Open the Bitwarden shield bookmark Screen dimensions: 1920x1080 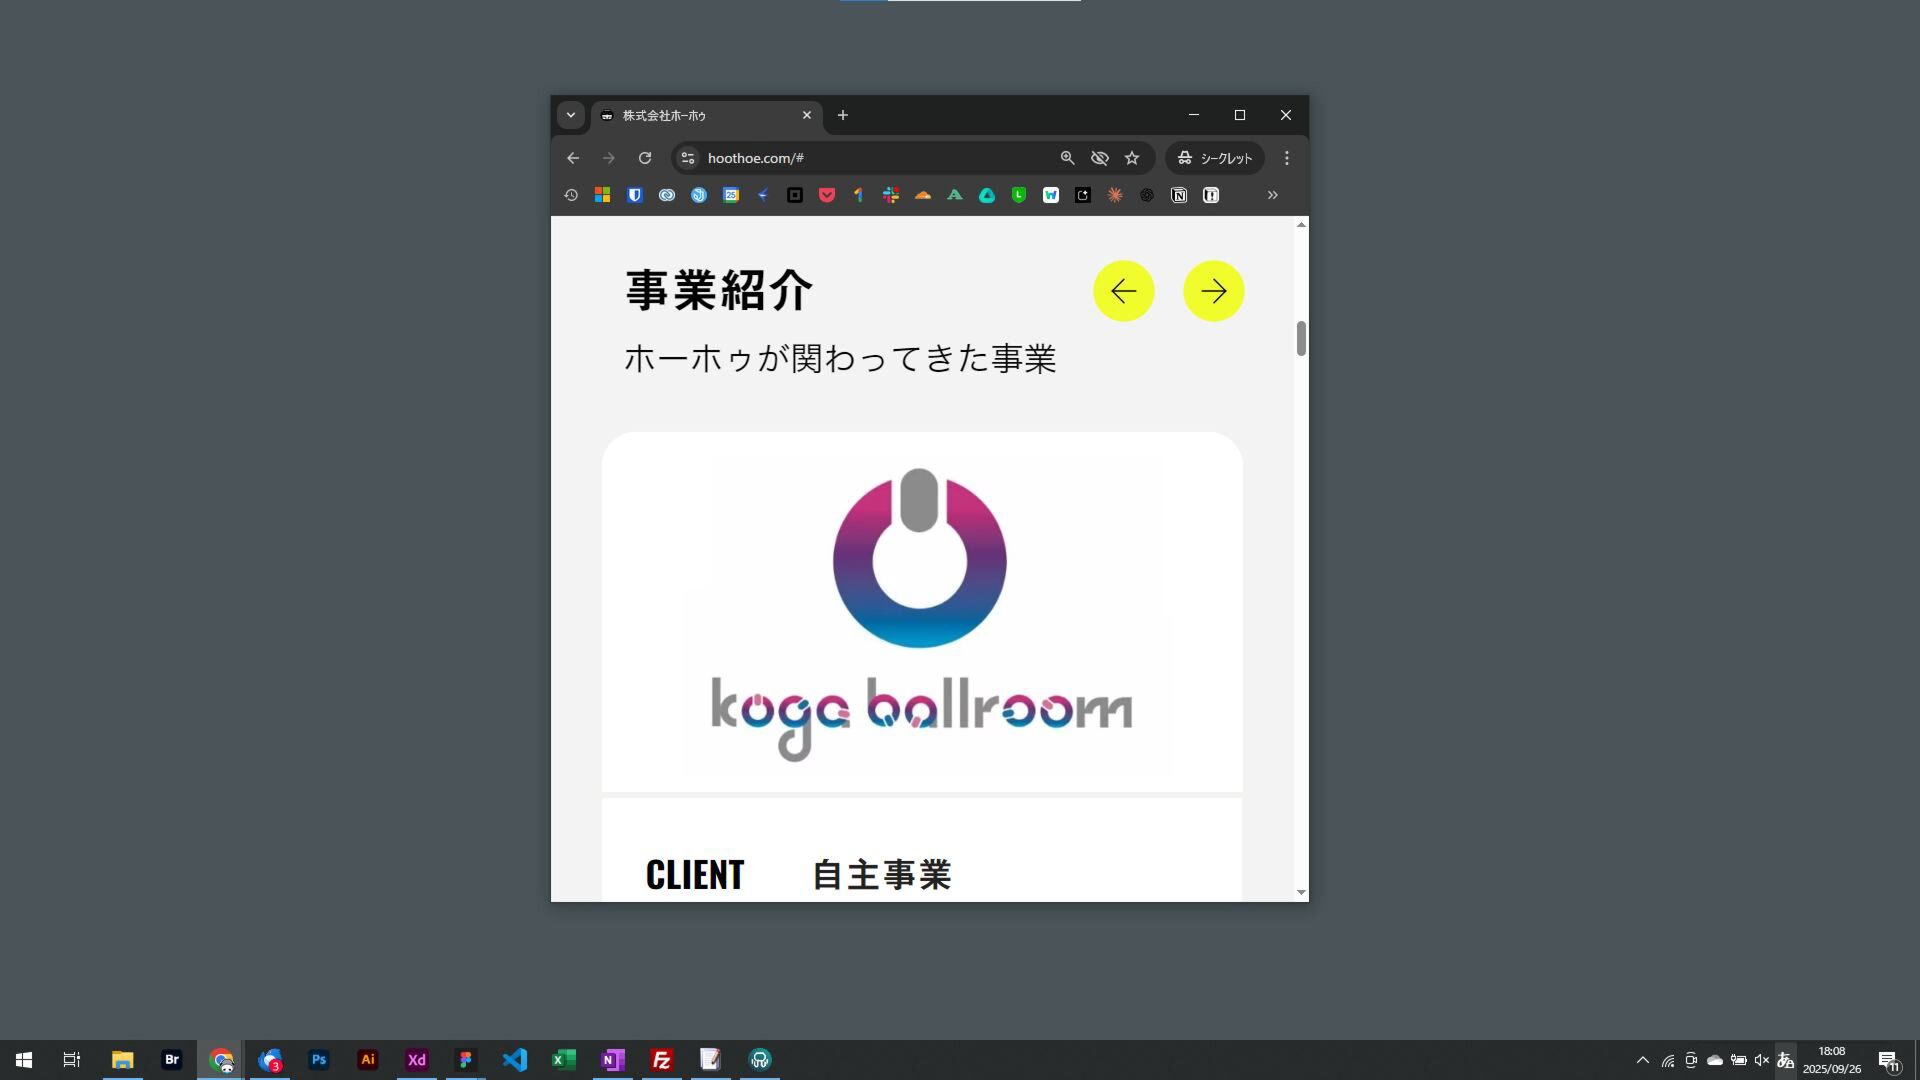point(634,196)
